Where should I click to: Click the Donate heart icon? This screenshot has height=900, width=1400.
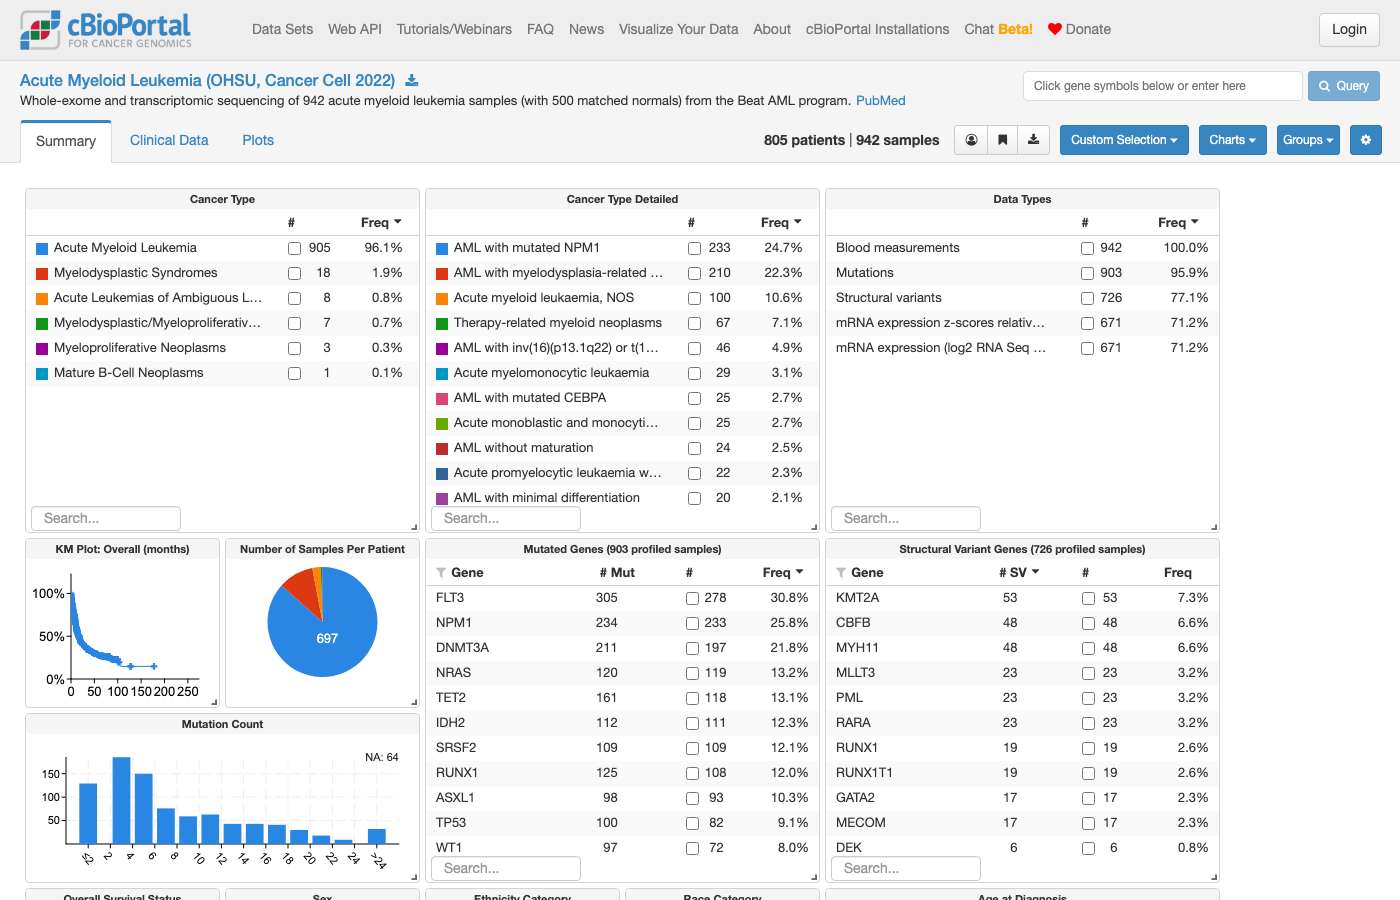click(x=1054, y=29)
